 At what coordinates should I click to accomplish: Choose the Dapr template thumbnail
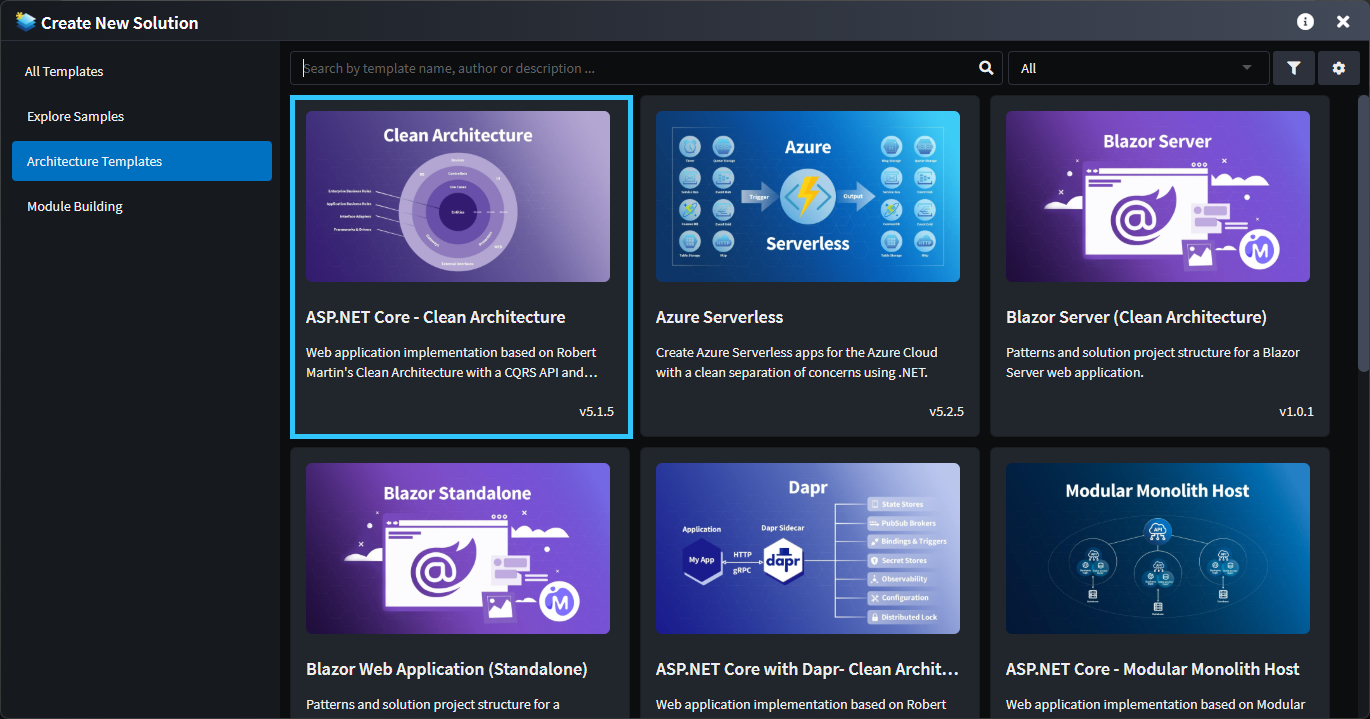point(808,548)
